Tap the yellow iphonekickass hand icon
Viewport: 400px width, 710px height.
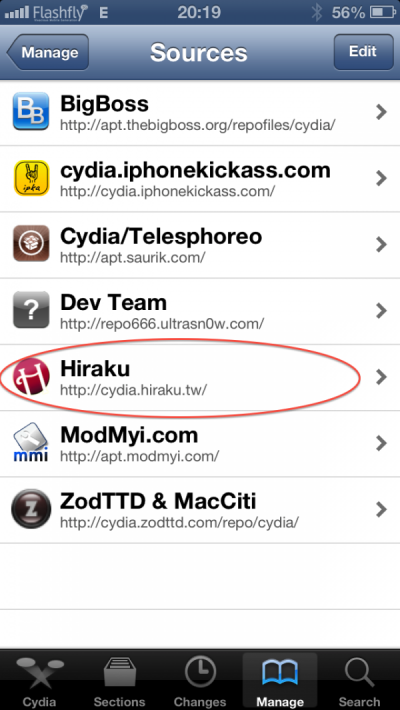pos(31,178)
